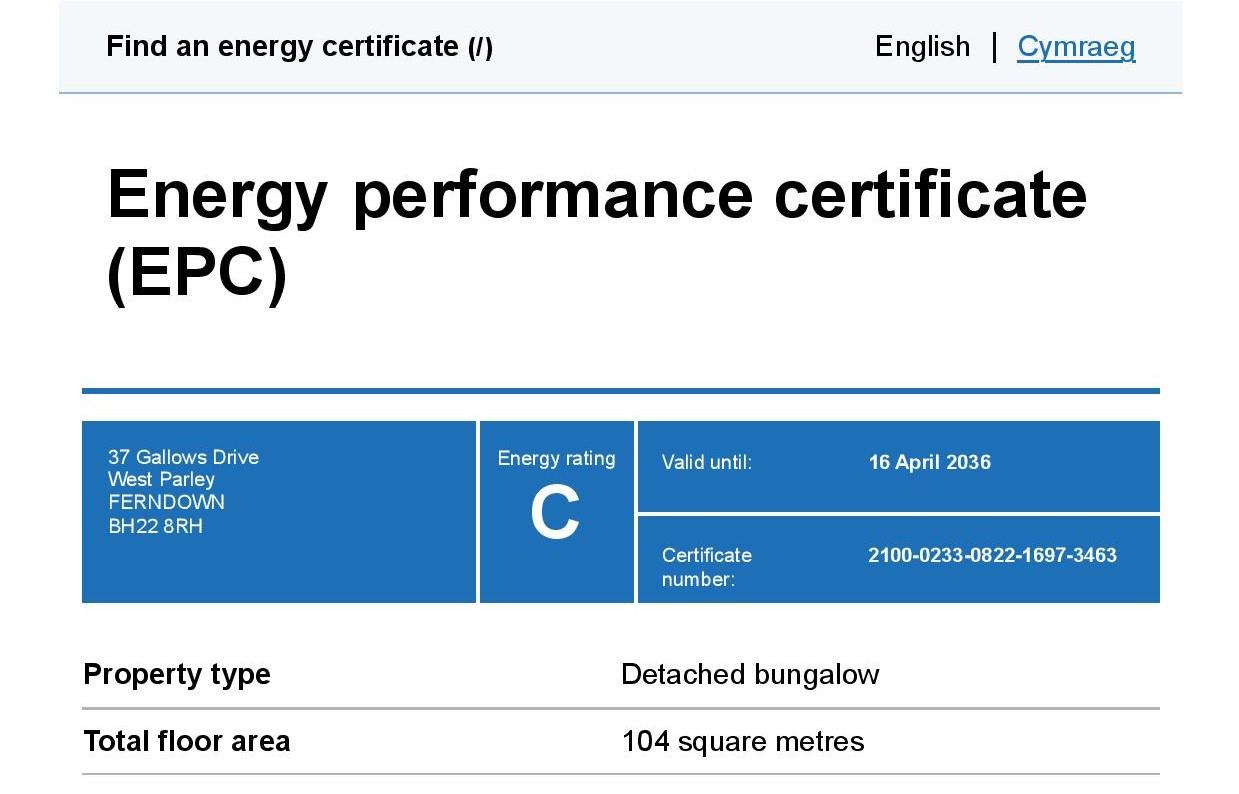1239x794 pixels.
Task: Select the West Parley address line
Action: [161, 479]
